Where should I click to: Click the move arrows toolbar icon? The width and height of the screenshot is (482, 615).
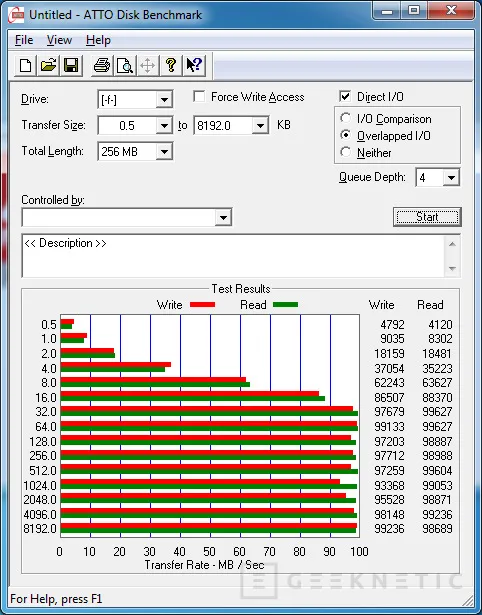(x=147, y=65)
